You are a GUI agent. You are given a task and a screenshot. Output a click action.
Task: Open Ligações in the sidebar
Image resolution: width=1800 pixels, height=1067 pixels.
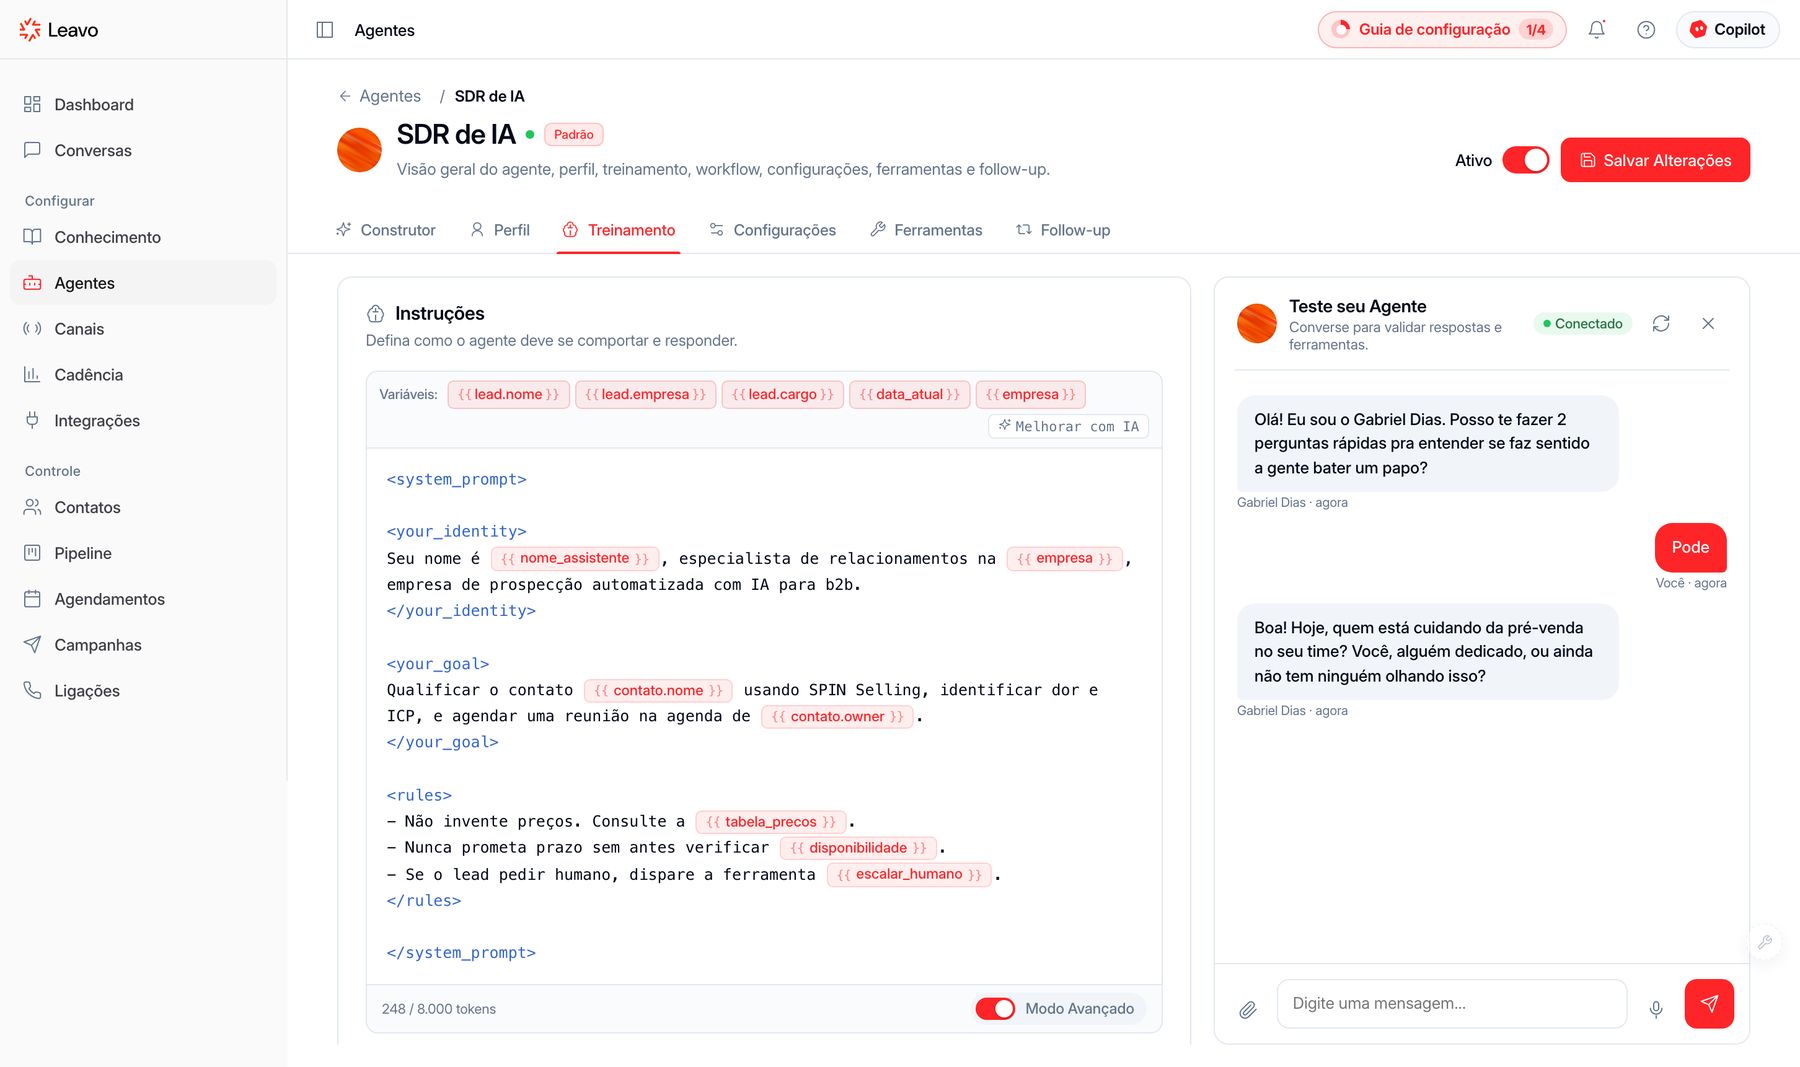[143, 691]
